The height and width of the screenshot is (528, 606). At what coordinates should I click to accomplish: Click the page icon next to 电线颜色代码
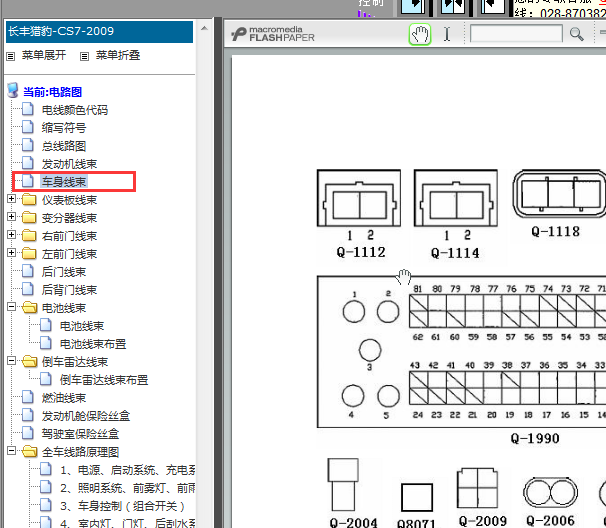(x=28, y=109)
